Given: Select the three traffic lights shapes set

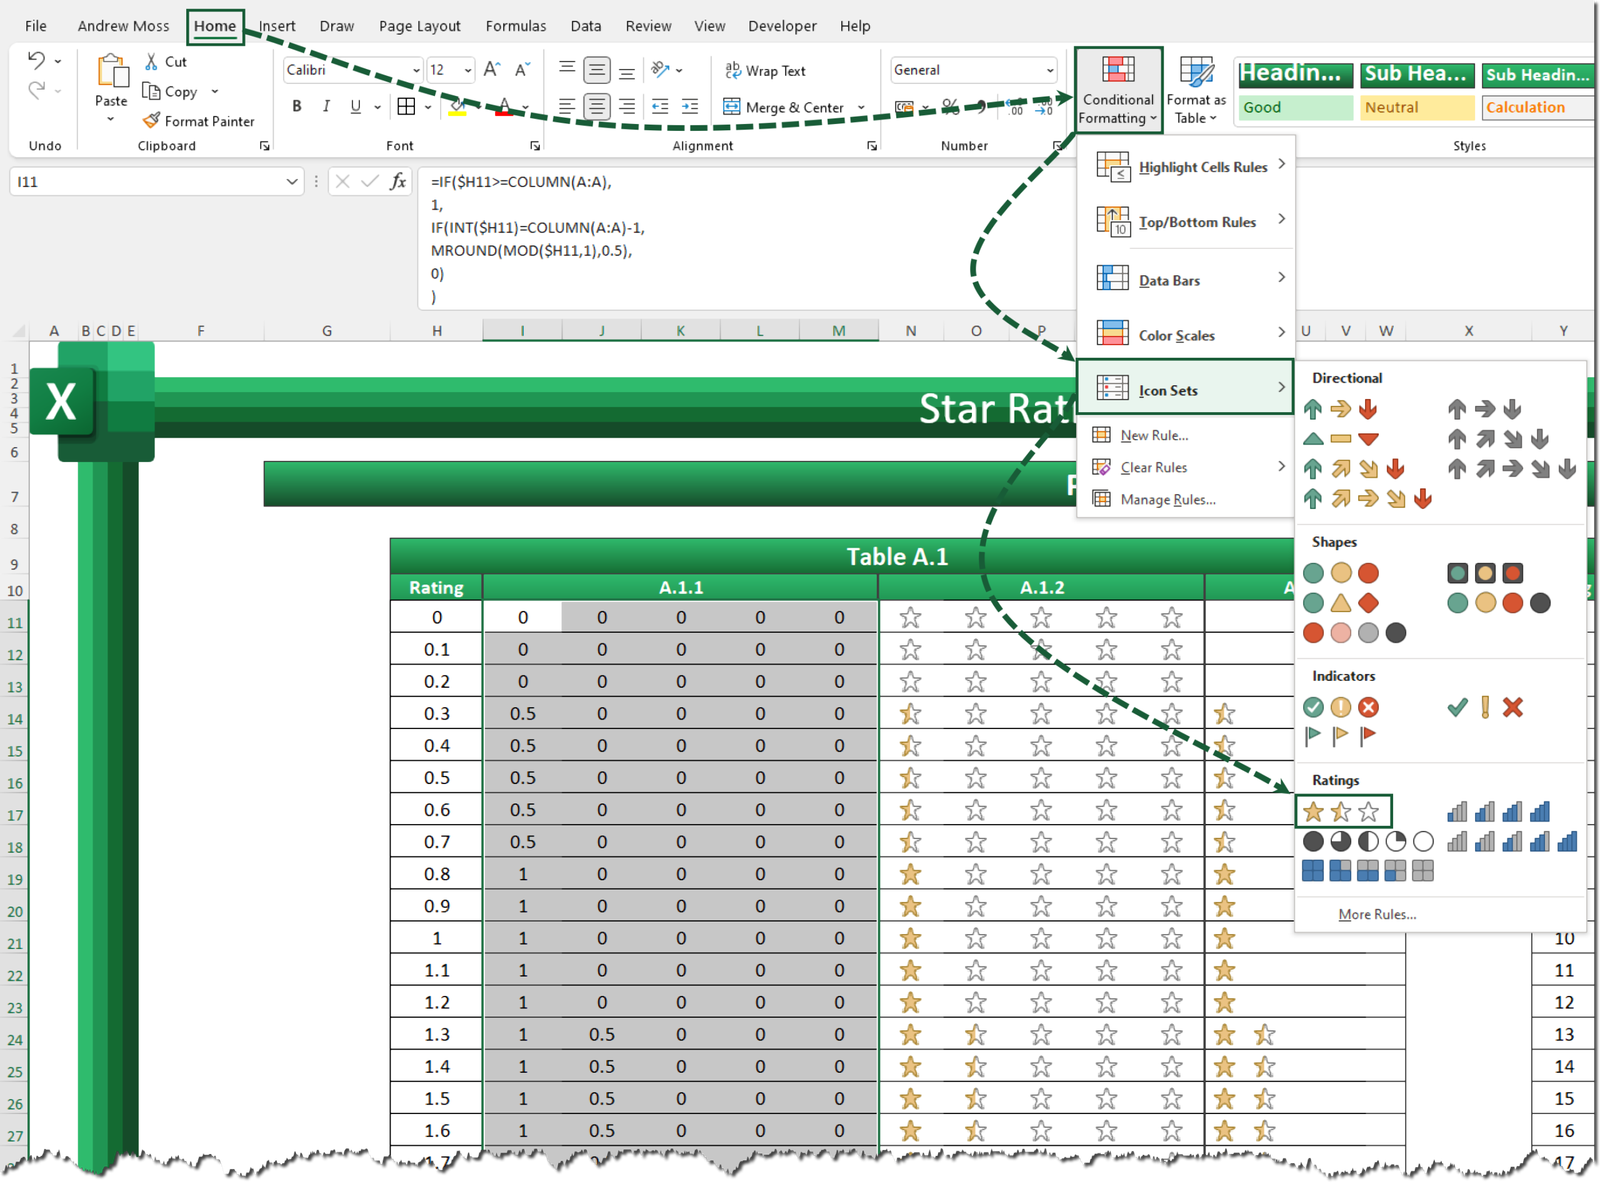Looking at the screenshot, I should point(1341,573).
